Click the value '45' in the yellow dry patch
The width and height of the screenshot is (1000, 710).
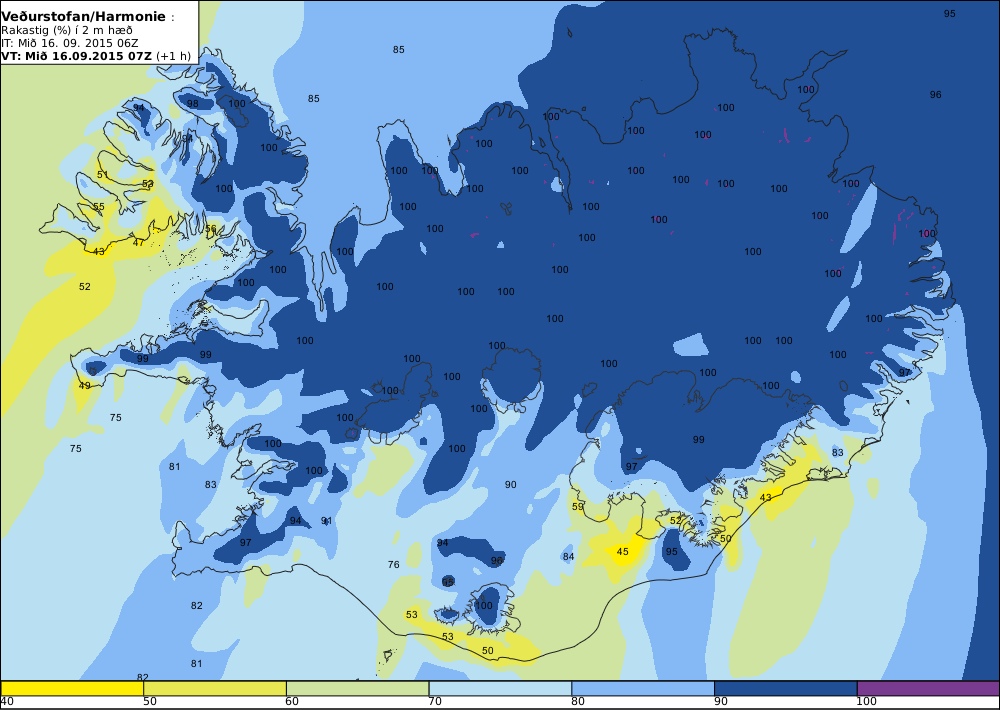pos(622,552)
